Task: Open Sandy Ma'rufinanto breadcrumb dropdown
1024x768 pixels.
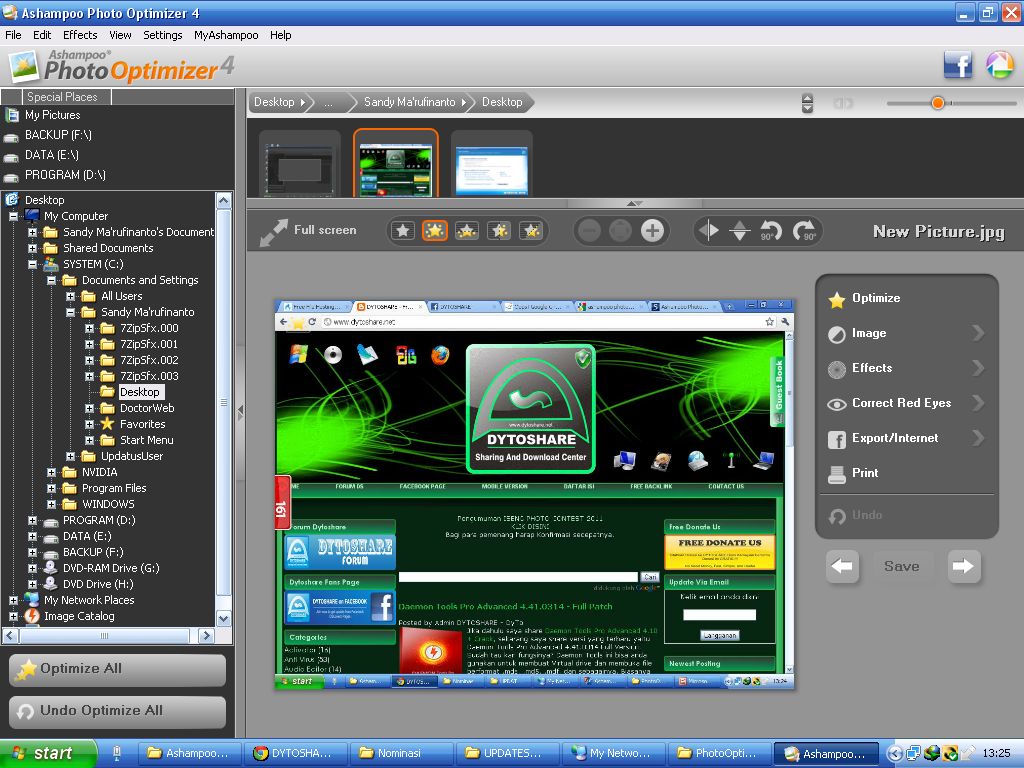Action: click(x=464, y=103)
